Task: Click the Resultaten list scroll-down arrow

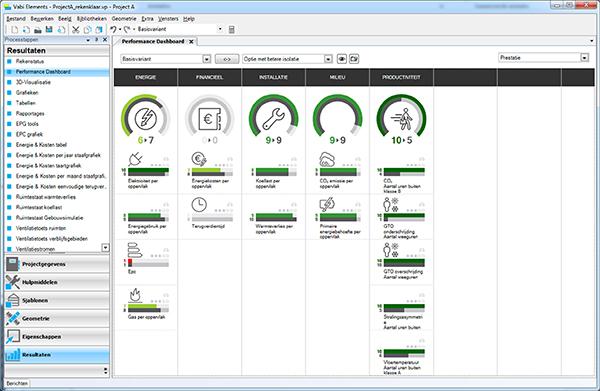Action: click(105, 248)
